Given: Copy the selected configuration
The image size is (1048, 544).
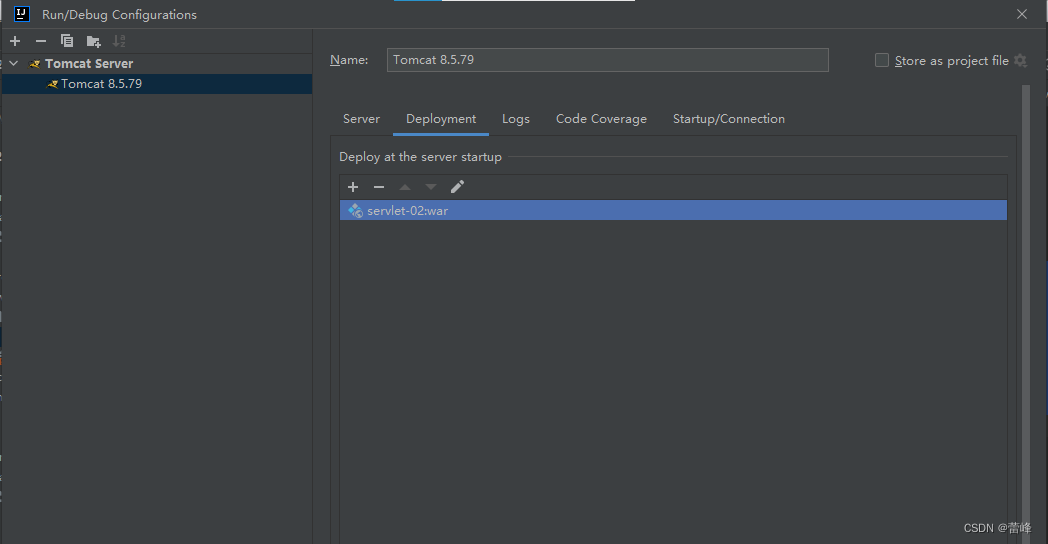Looking at the screenshot, I should click(x=67, y=41).
